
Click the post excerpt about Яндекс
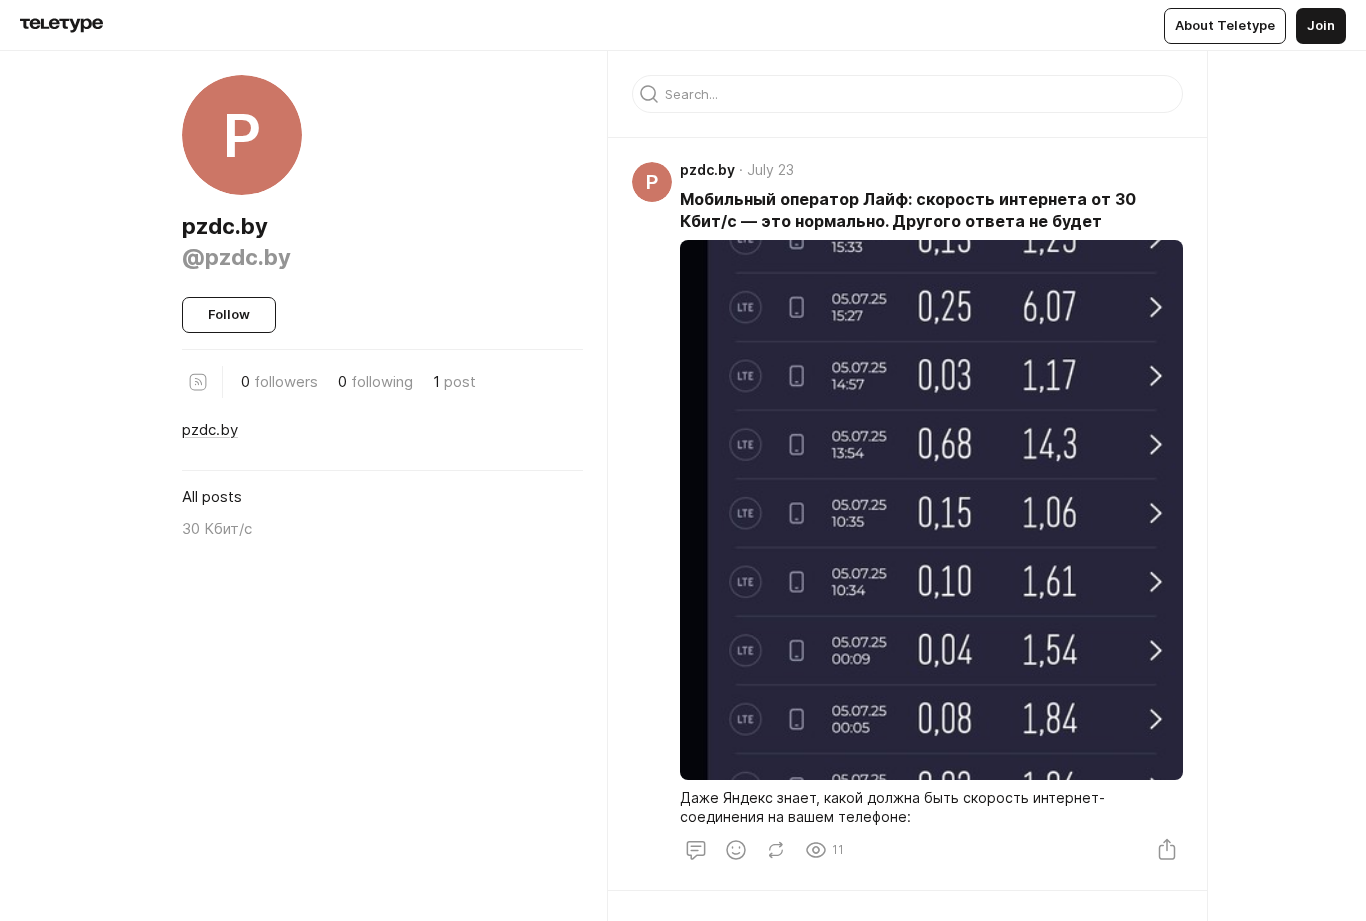click(x=892, y=807)
